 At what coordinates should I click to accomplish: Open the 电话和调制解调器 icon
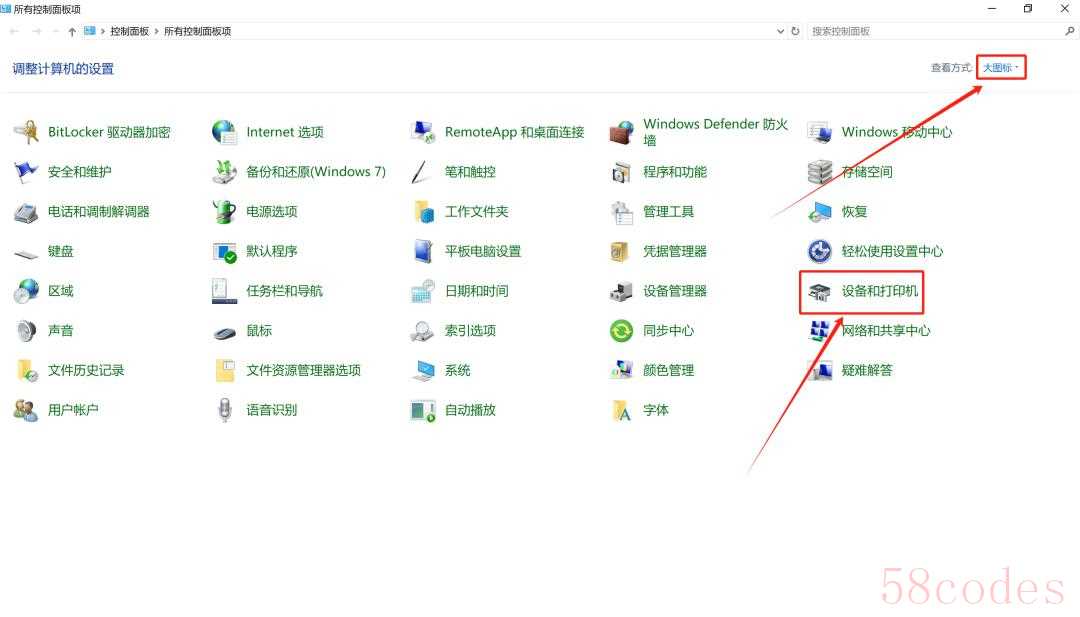click(x=26, y=212)
